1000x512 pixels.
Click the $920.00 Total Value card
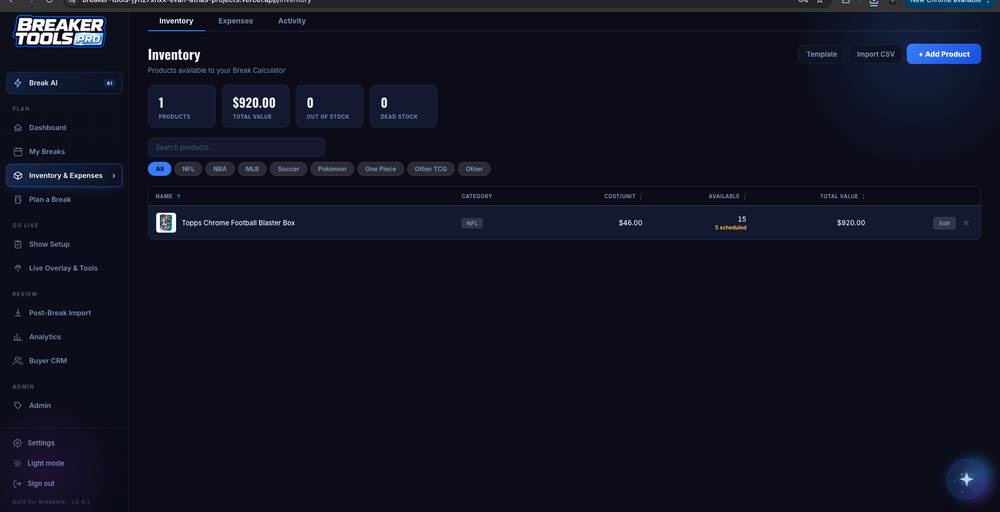(x=256, y=106)
